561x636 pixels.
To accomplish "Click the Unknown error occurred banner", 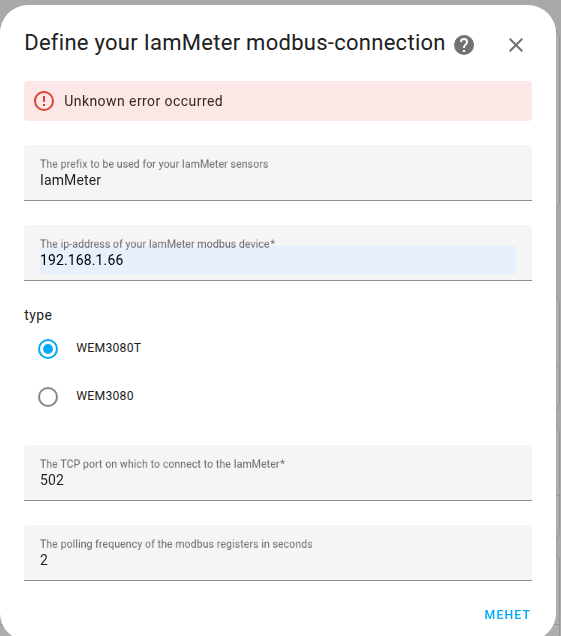I will [278, 101].
